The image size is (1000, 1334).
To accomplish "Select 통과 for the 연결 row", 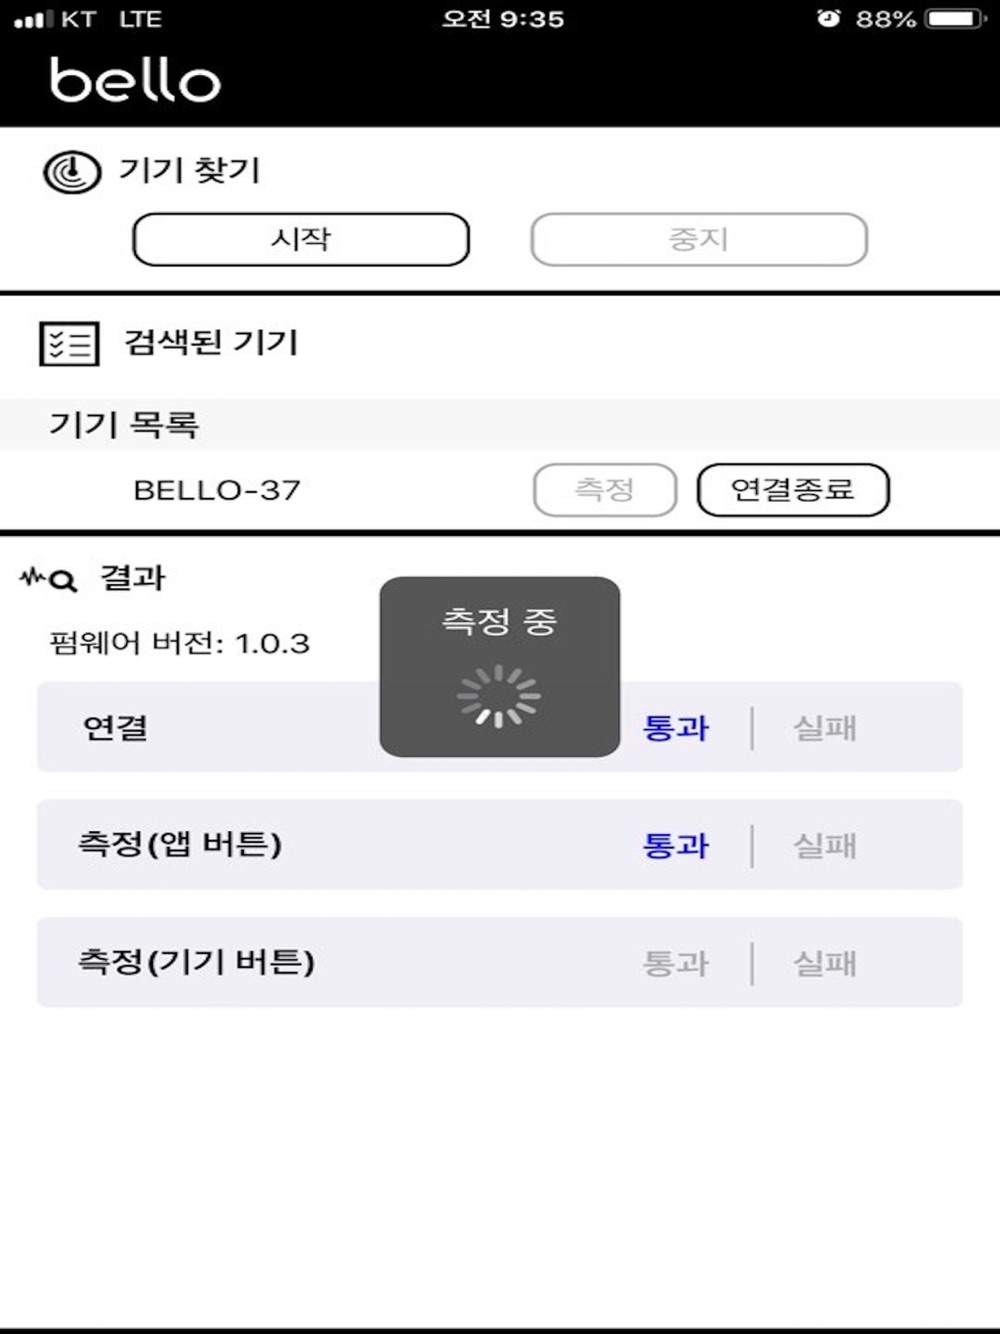I will 676,728.
